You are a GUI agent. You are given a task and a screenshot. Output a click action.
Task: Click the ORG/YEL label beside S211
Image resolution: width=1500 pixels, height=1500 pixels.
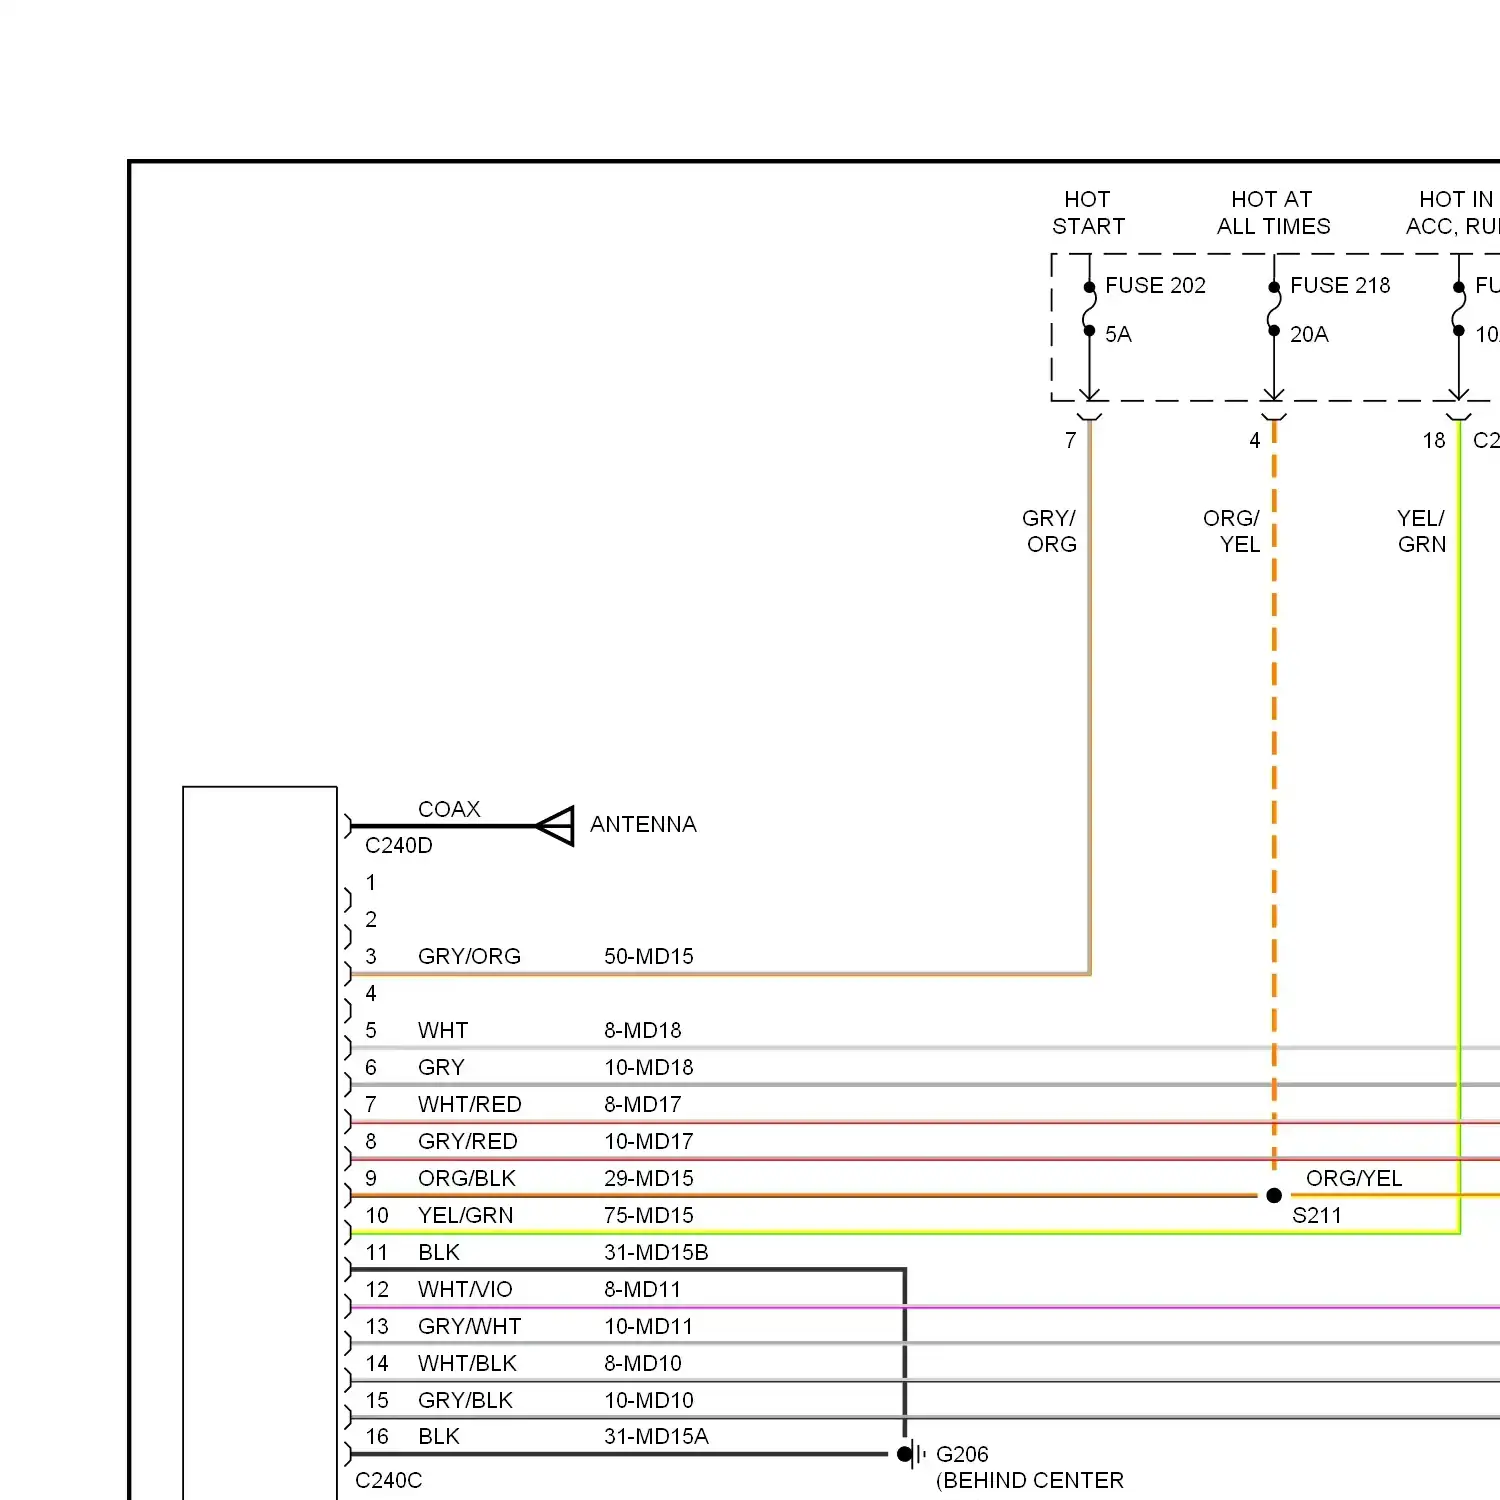(x=1354, y=1178)
